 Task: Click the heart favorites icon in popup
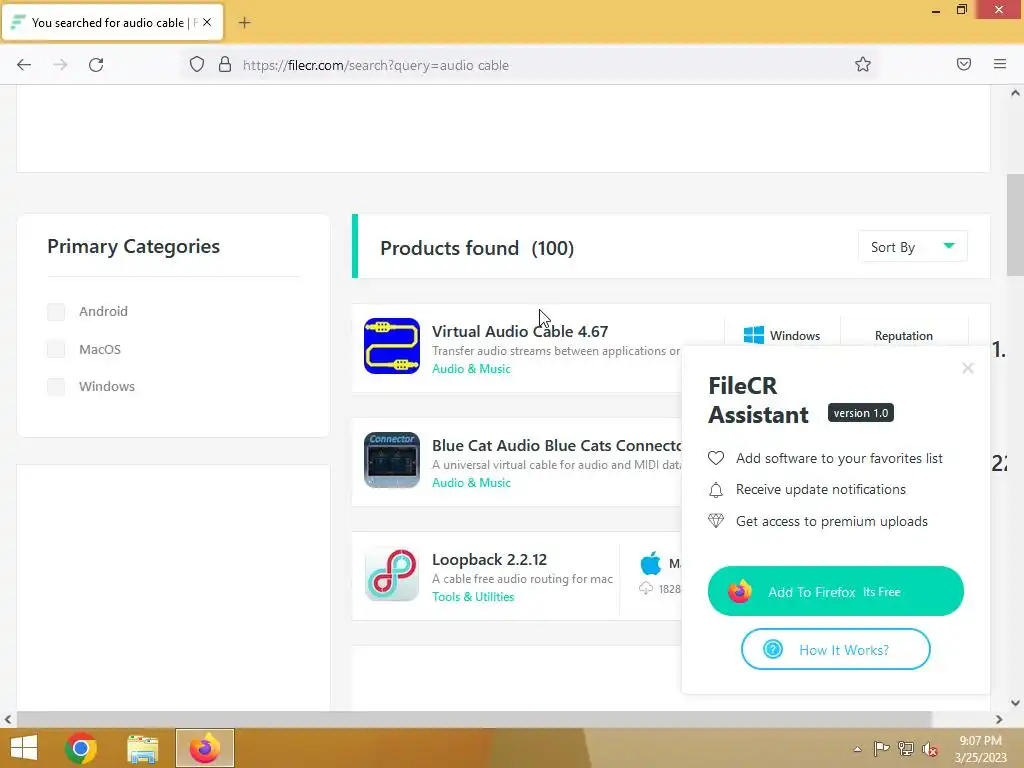click(x=716, y=458)
